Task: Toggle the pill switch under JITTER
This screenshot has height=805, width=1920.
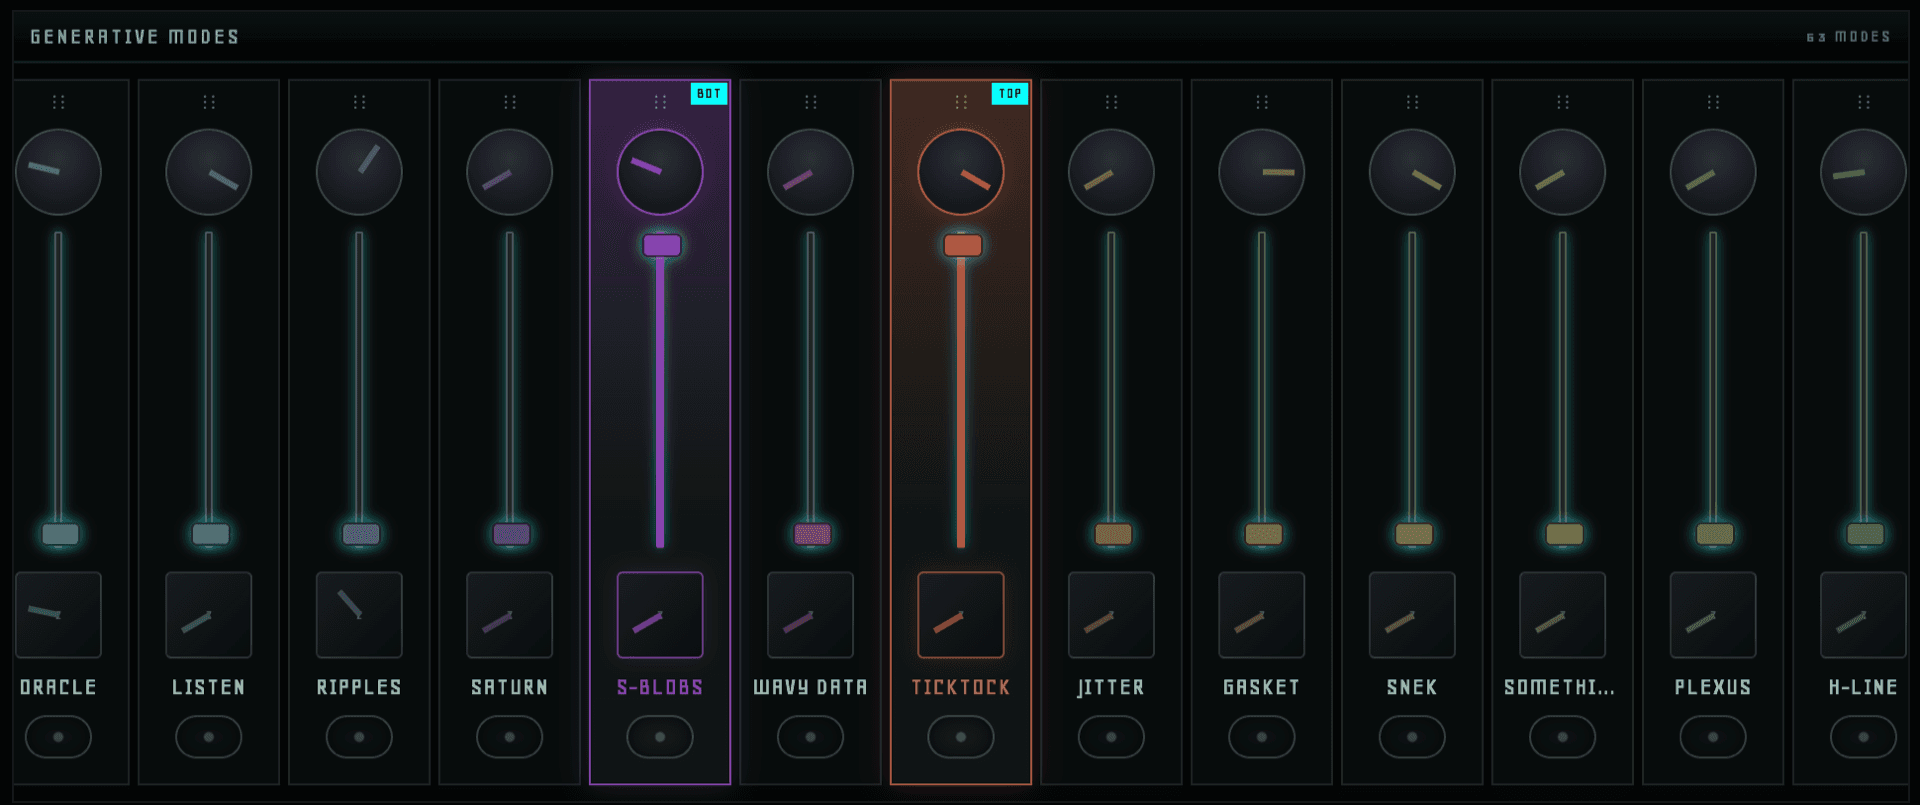Action: click(x=1111, y=737)
